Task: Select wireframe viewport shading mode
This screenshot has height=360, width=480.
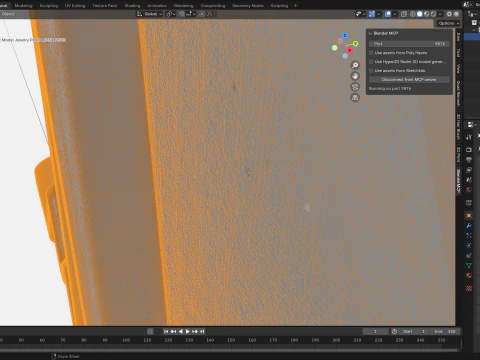Action: click(x=413, y=14)
